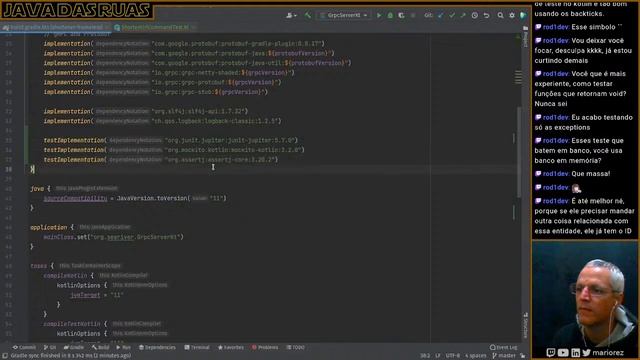
Task: Click the mockito-kotlin testImplementation line
Action: pyautogui.click(x=174, y=150)
